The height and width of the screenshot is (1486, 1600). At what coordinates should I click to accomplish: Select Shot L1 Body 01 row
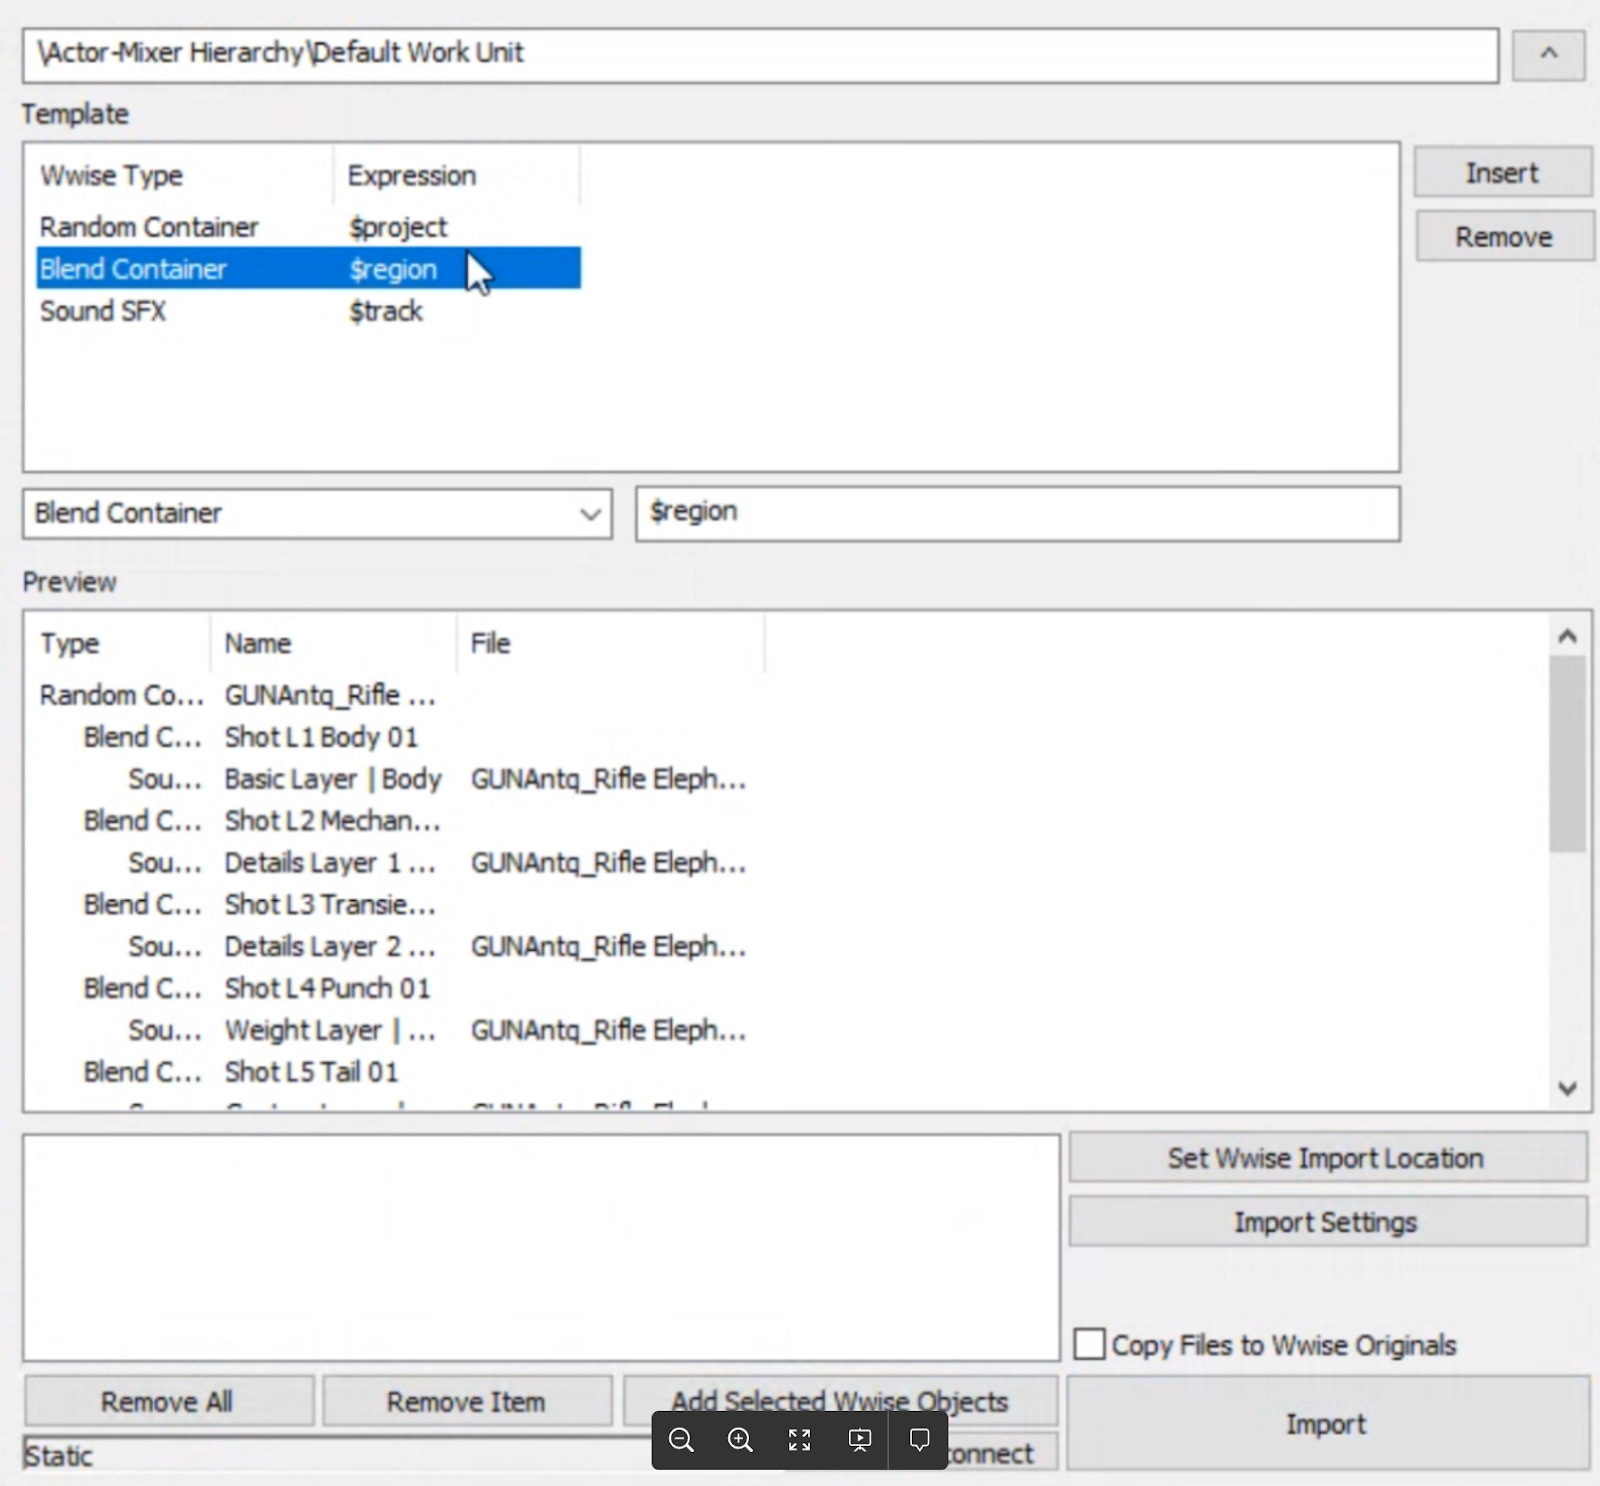(400, 737)
